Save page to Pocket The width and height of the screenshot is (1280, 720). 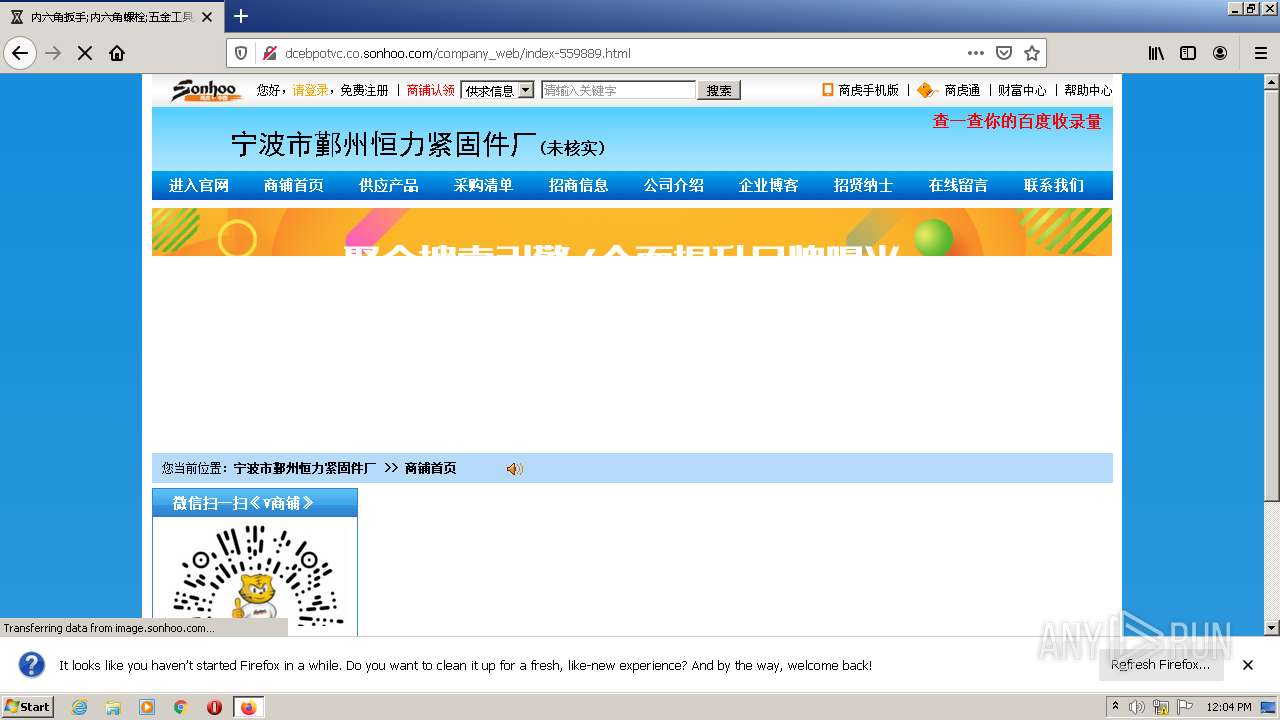point(1004,53)
